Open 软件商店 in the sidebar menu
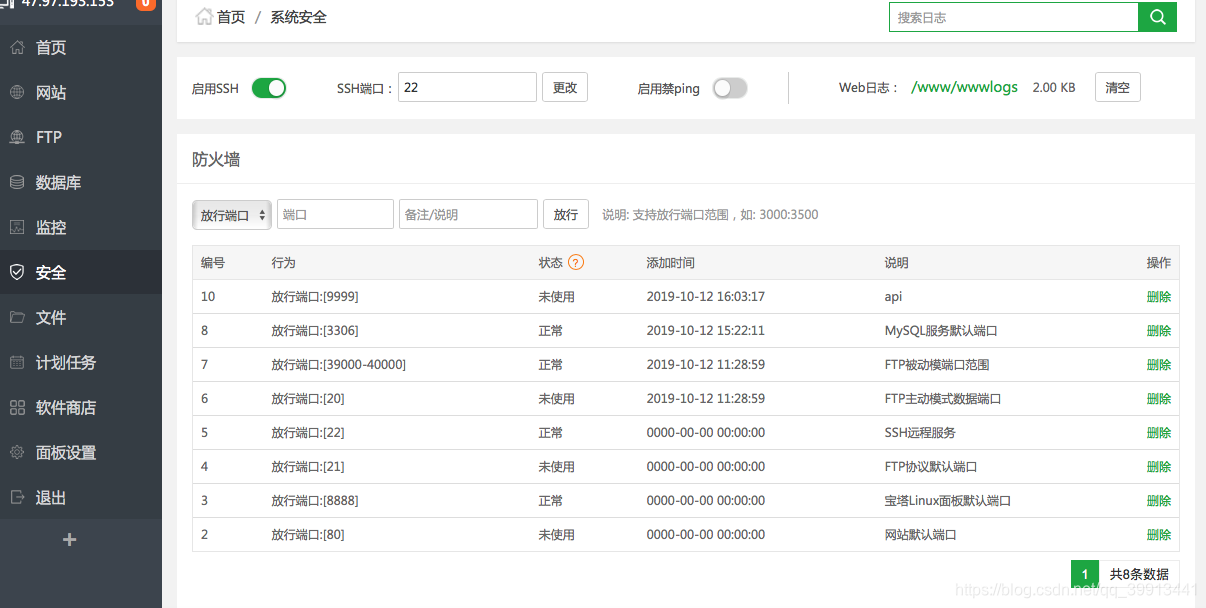Image resolution: width=1206 pixels, height=608 pixels. click(x=66, y=407)
